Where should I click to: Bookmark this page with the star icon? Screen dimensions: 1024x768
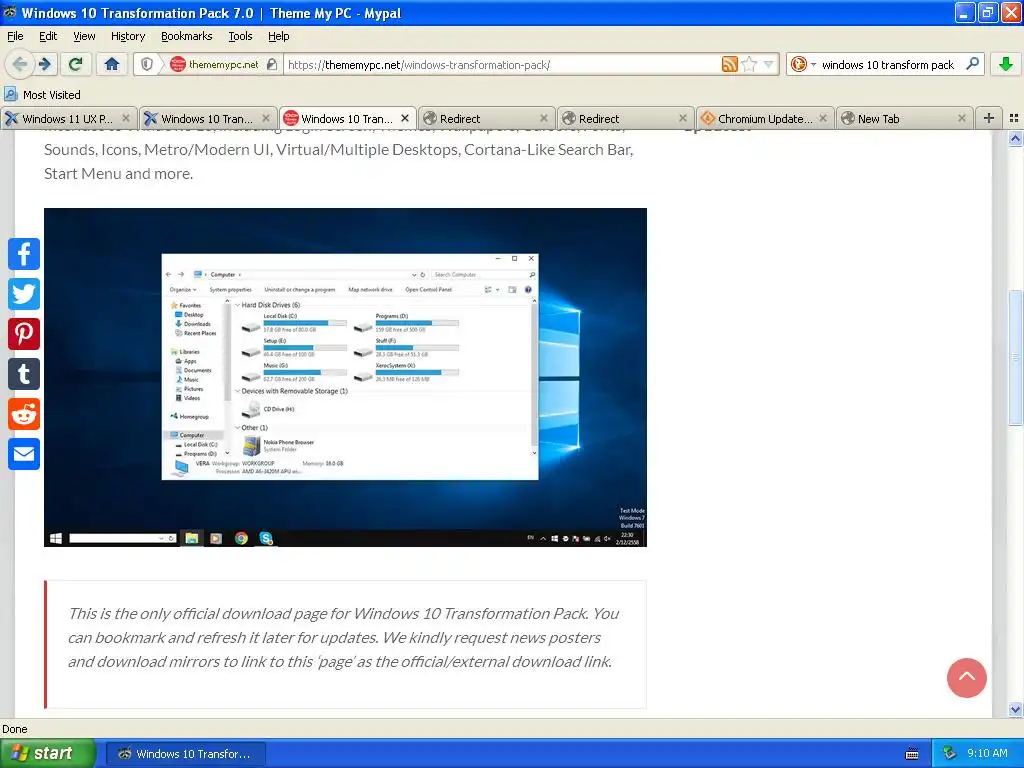[x=750, y=64]
